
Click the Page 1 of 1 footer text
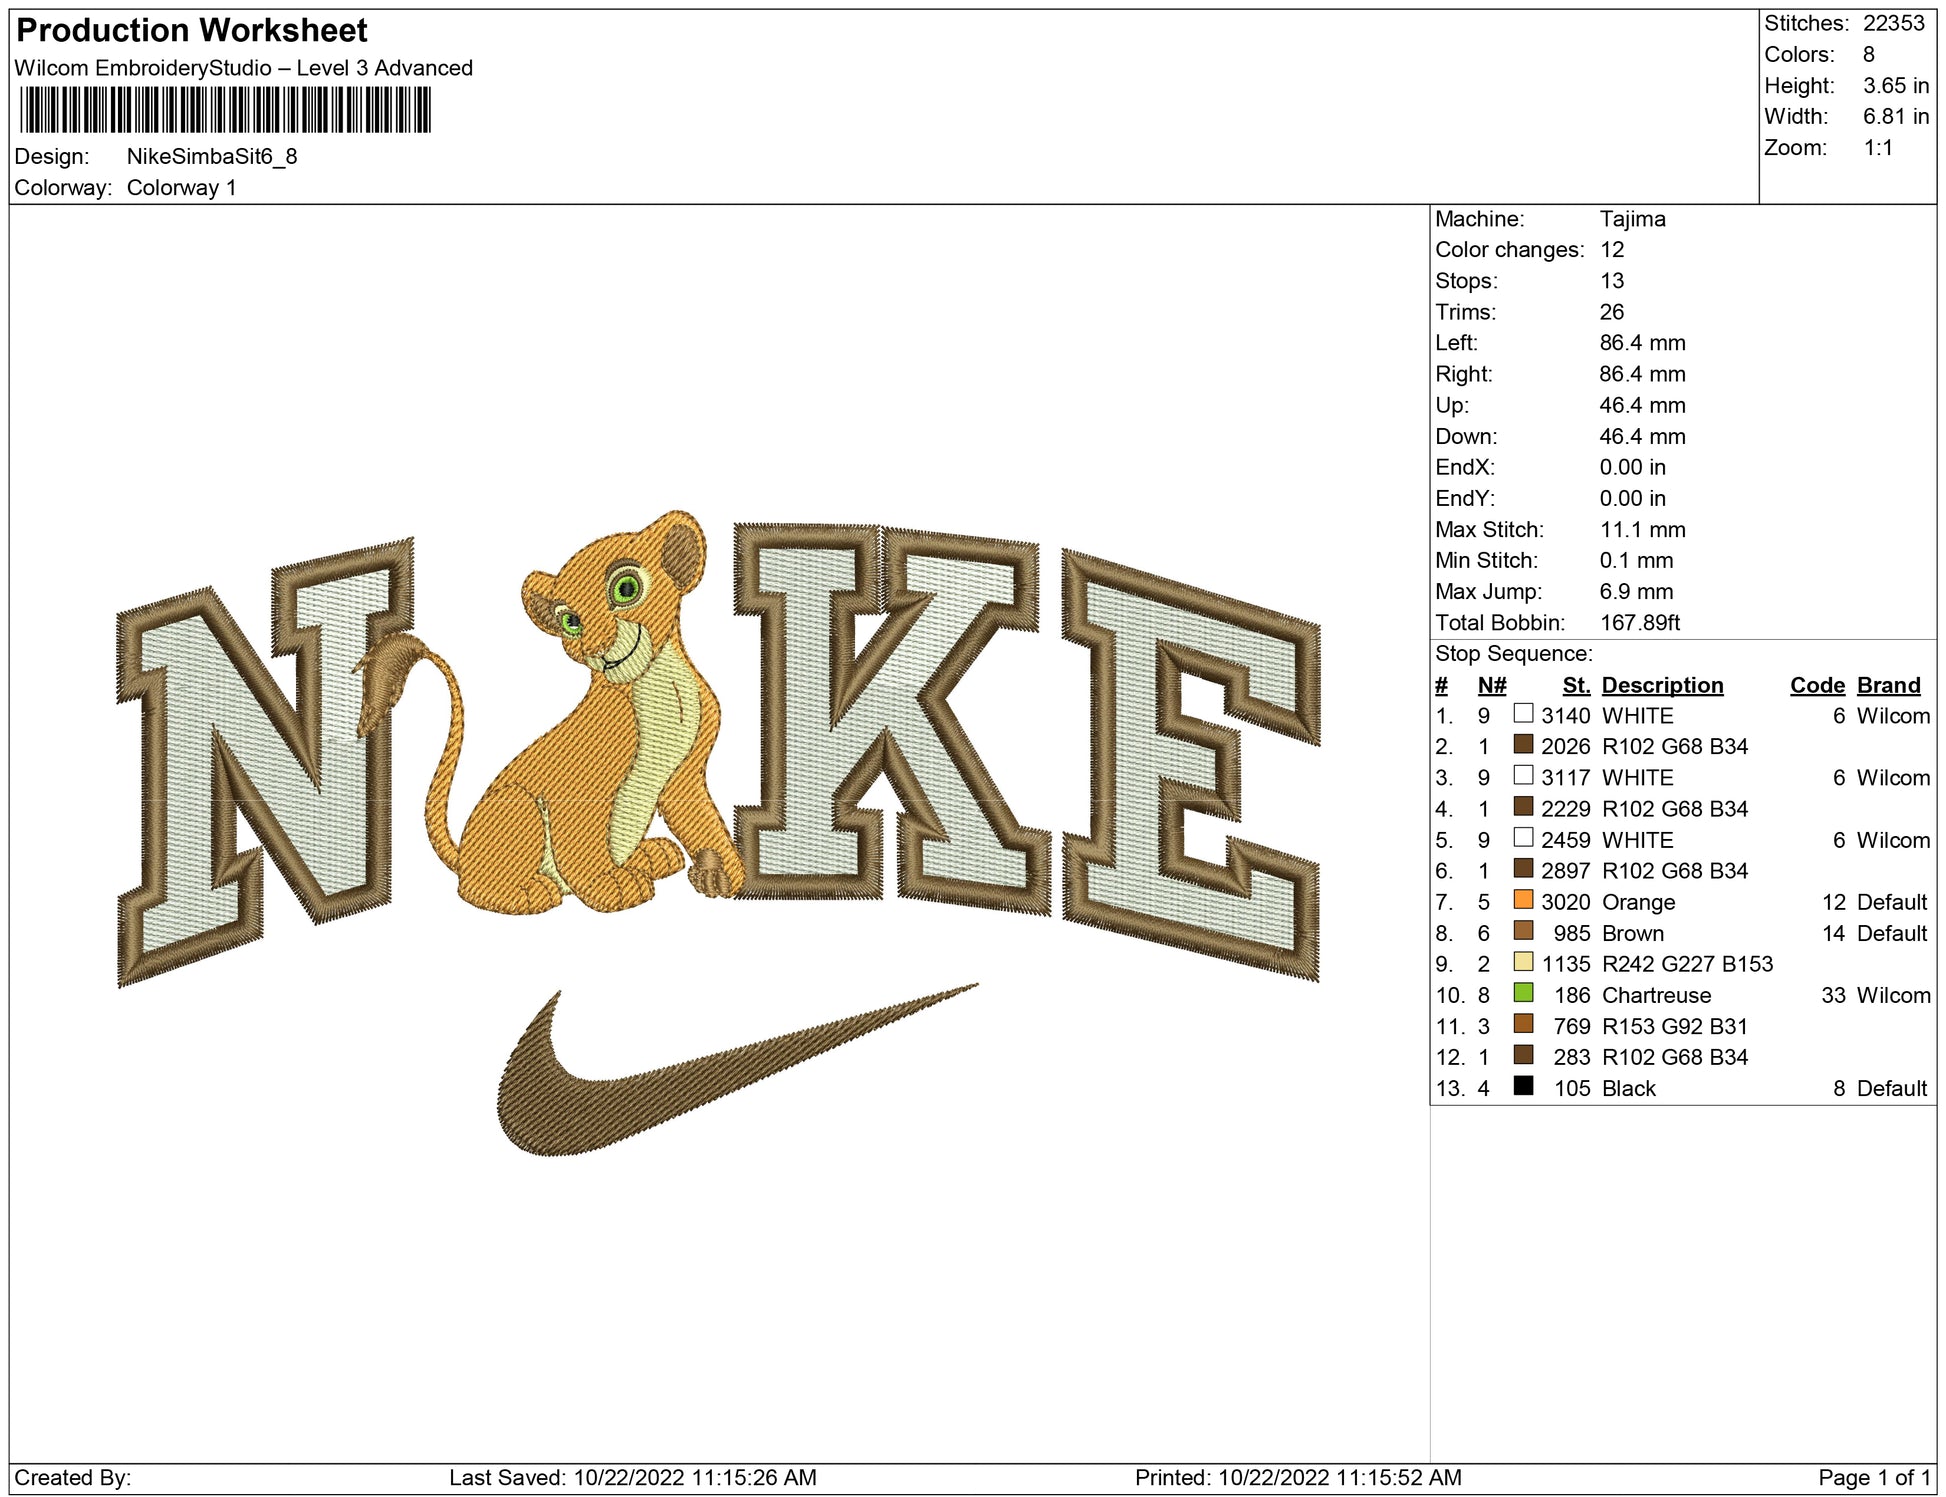(1874, 1477)
